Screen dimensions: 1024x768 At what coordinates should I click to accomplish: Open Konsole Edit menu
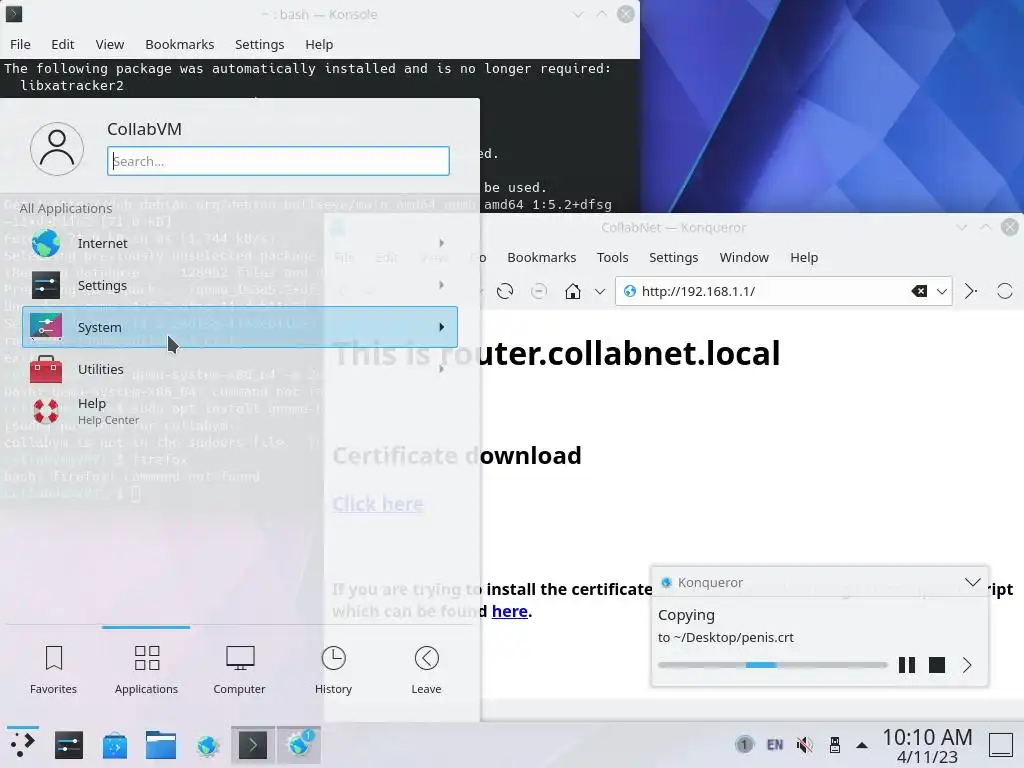(x=63, y=44)
